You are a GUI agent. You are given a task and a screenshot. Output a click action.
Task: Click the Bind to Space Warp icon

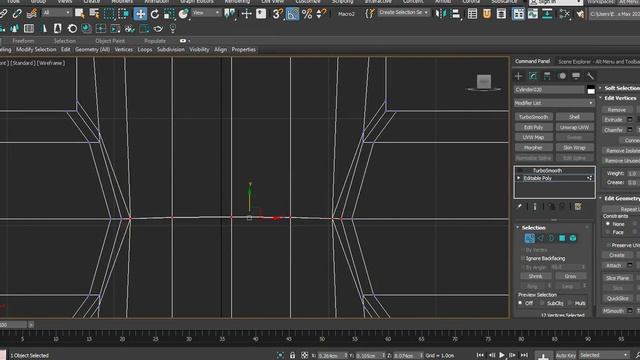(31, 14)
